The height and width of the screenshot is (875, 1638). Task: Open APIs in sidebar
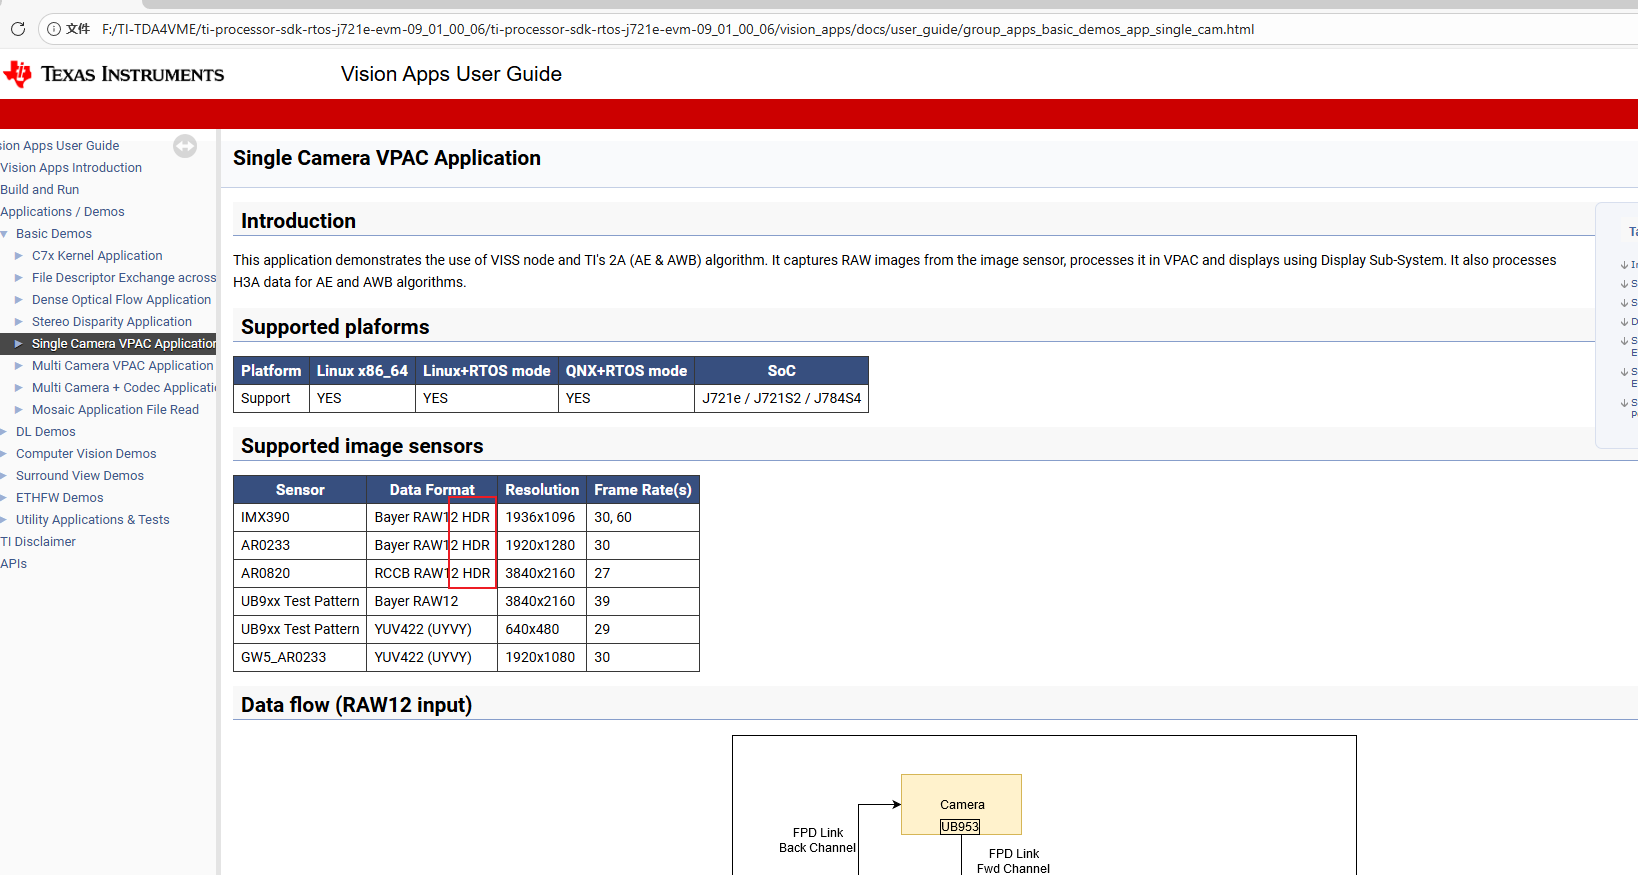14,564
